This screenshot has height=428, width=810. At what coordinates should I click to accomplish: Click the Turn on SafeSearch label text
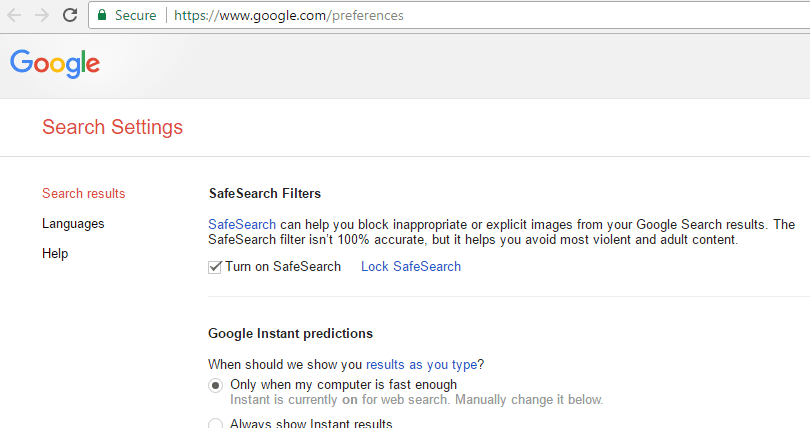tap(283, 266)
